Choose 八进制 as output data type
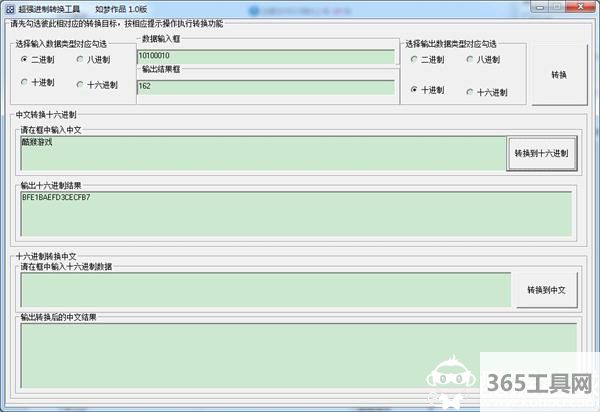The width and height of the screenshot is (600, 412). click(470, 59)
